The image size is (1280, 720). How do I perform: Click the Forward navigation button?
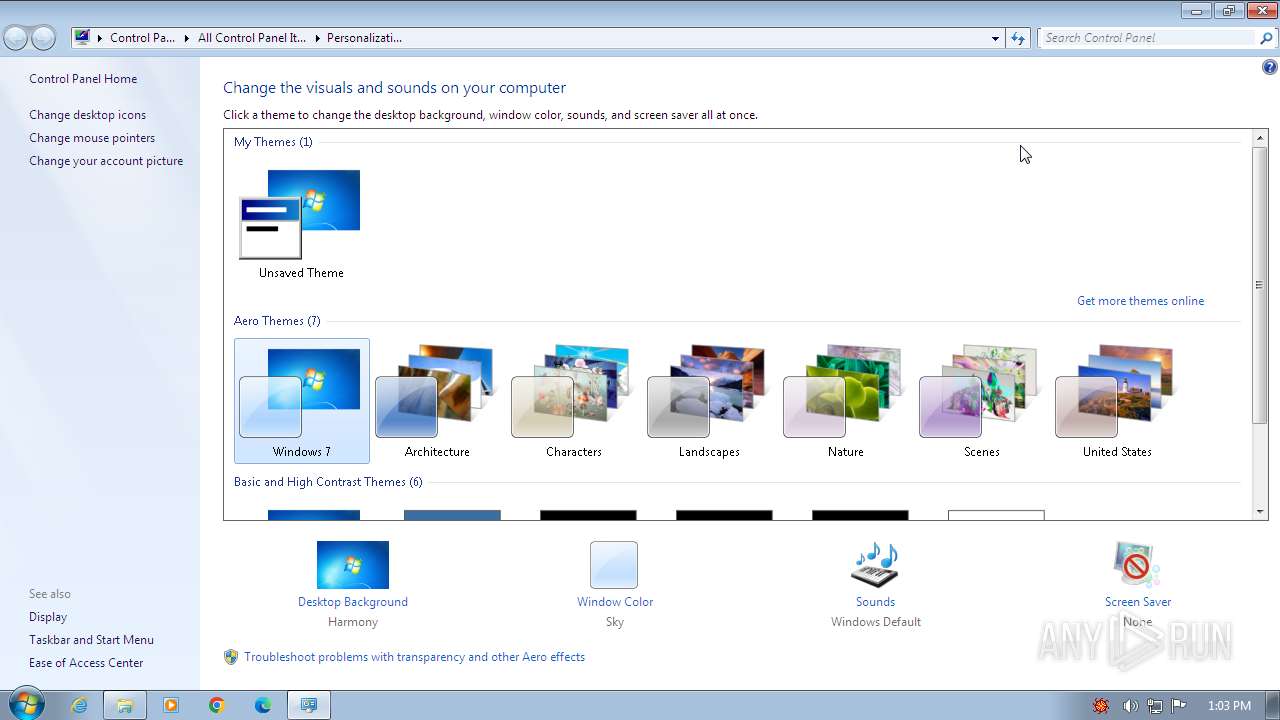[x=43, y=38]
